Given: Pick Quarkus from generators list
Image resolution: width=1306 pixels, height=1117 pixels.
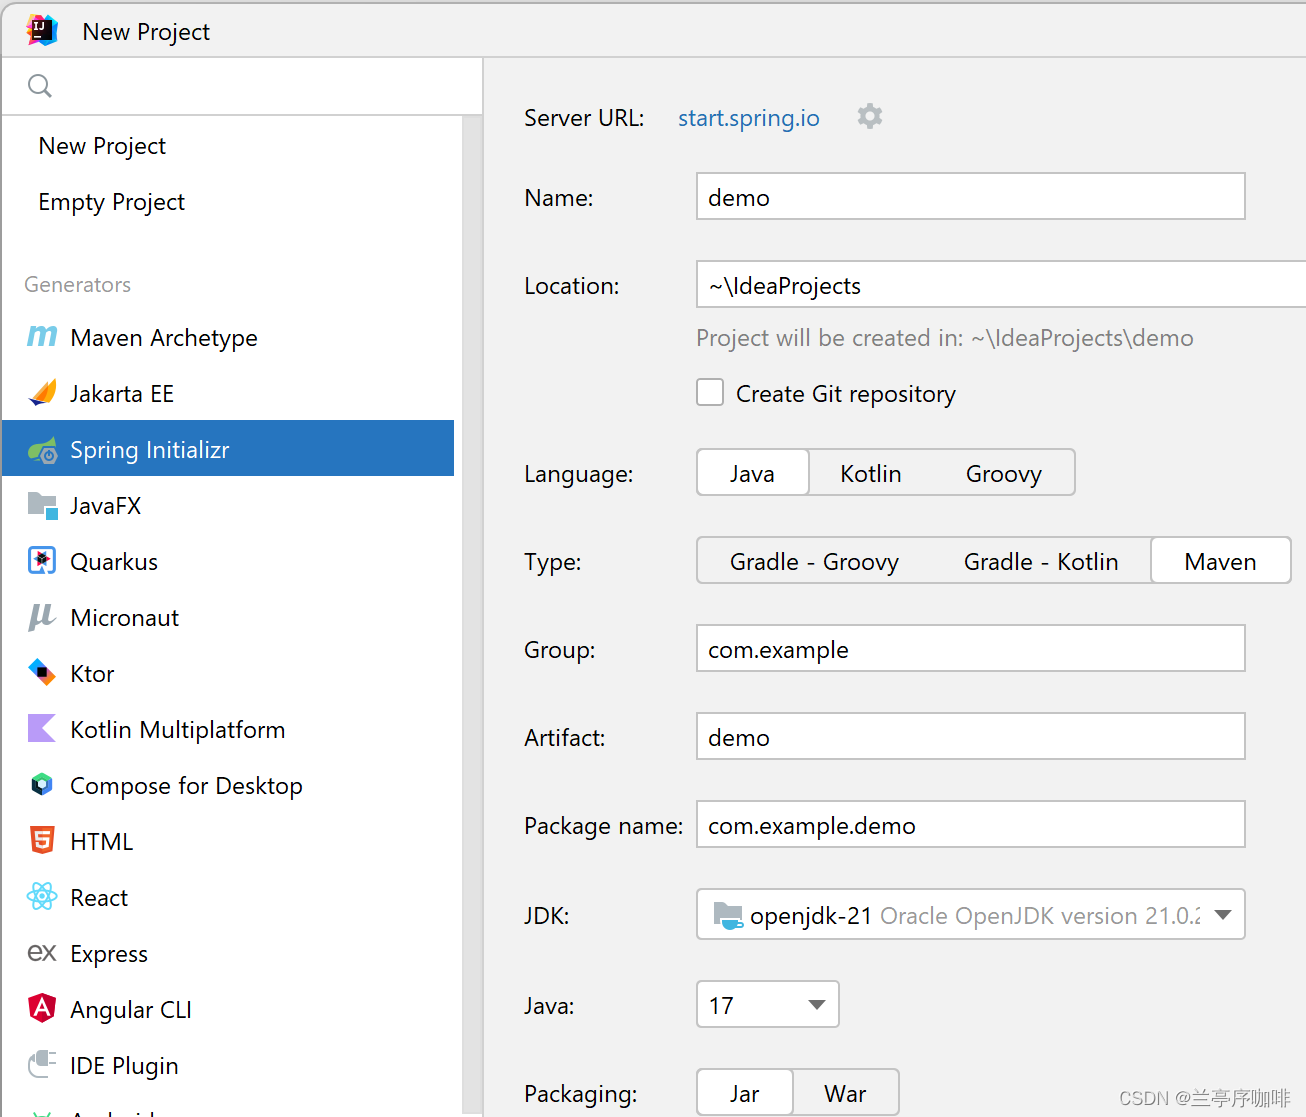Looking at the screenshot, I should click(228, 562).
